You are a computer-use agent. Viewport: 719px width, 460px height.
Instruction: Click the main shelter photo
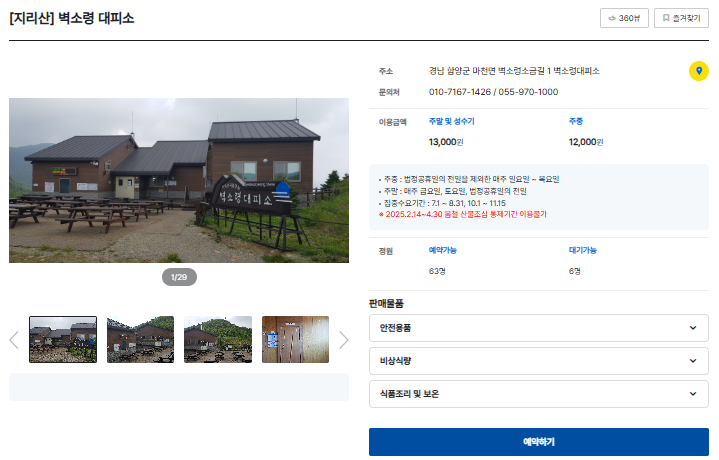(179, 180)
